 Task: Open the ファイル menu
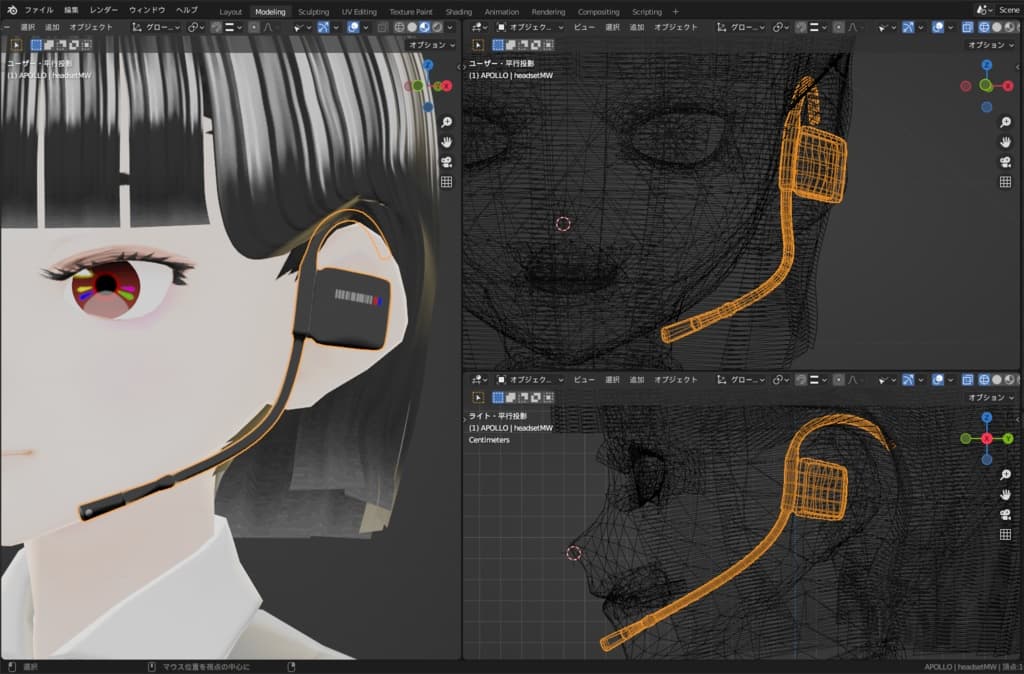tap(39, 10)
